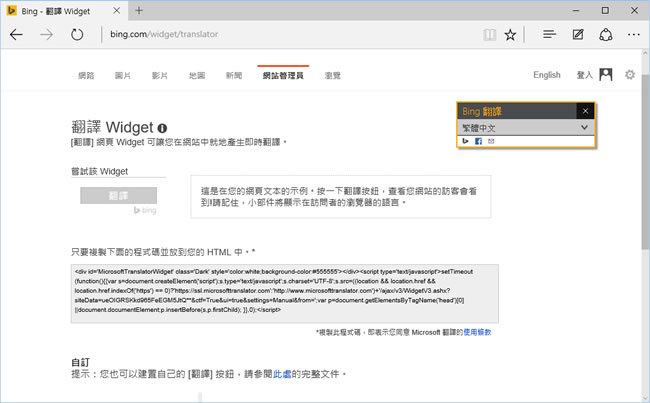This screenshot has height=403, width=650.
Task: Open Bing settings gear icon
Action: tap(629, 75)
